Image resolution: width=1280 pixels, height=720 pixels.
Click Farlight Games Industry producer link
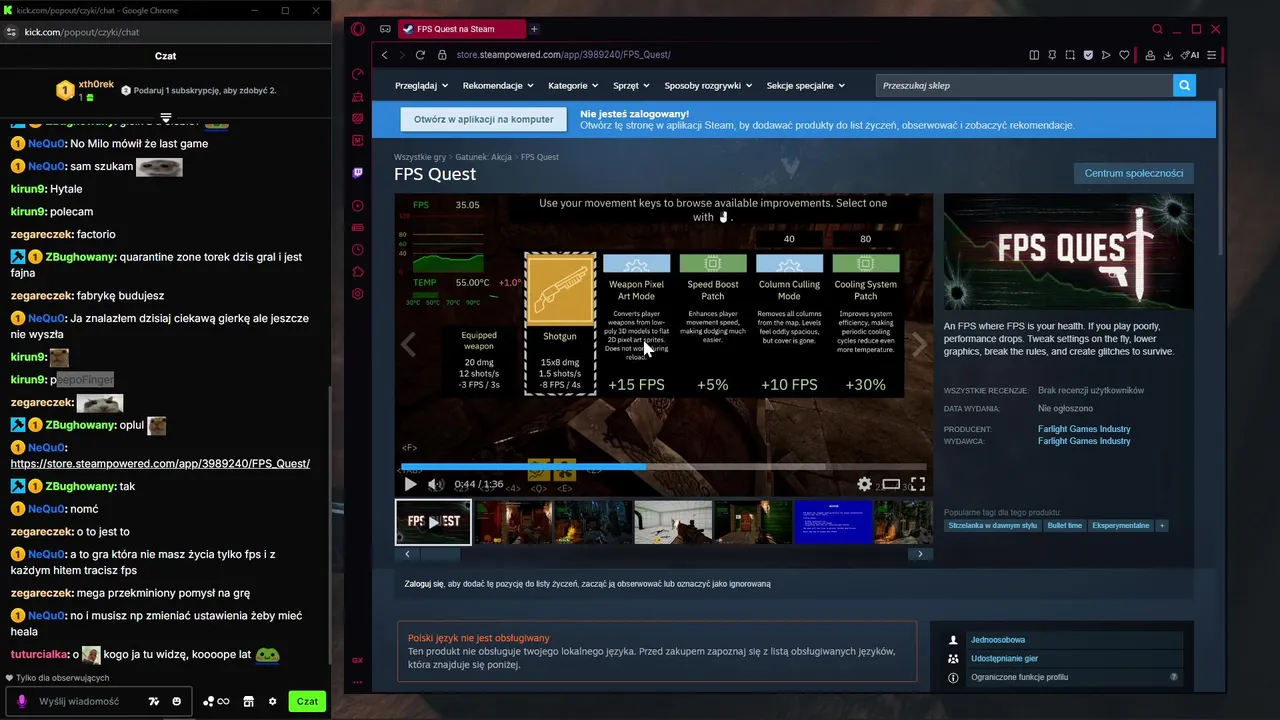click(1084, 429)
